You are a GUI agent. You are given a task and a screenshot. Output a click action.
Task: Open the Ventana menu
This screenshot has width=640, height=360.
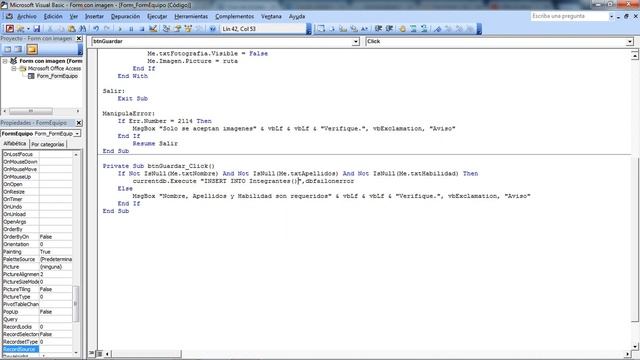point(271,16)
